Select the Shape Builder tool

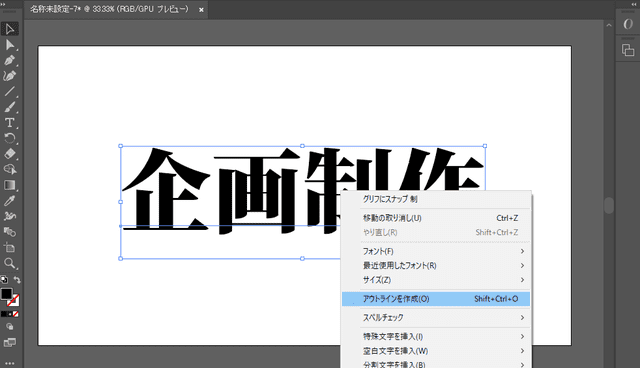[9, 169]
